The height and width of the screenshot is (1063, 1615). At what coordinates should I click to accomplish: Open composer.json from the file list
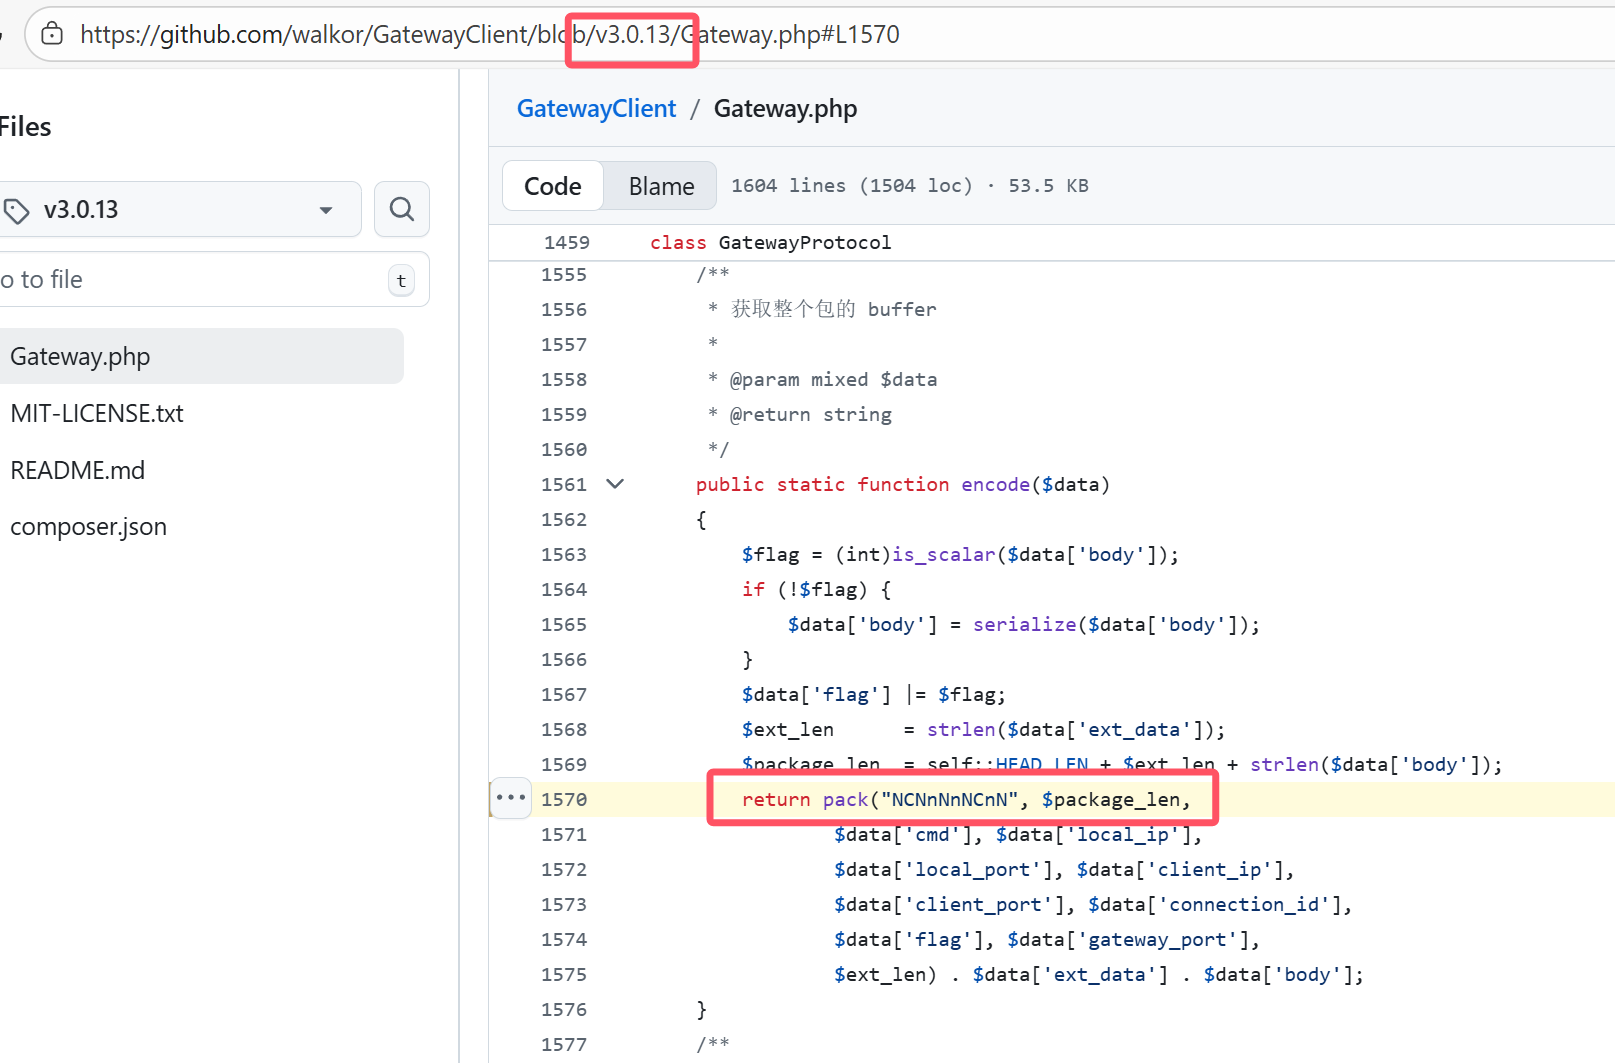[x=88, y=527]
